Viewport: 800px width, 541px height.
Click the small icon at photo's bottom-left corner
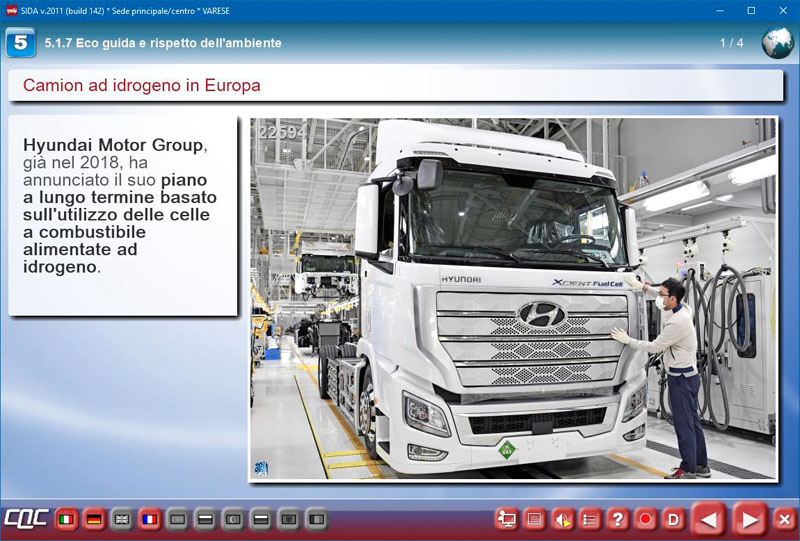[x=261, y=467]
